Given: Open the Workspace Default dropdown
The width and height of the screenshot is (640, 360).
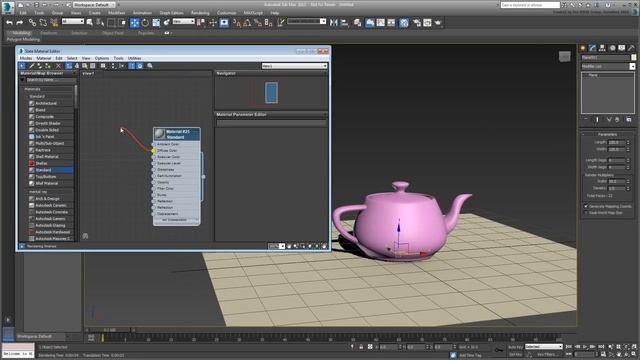Looking at the screenshot, I should coord(94,5).
